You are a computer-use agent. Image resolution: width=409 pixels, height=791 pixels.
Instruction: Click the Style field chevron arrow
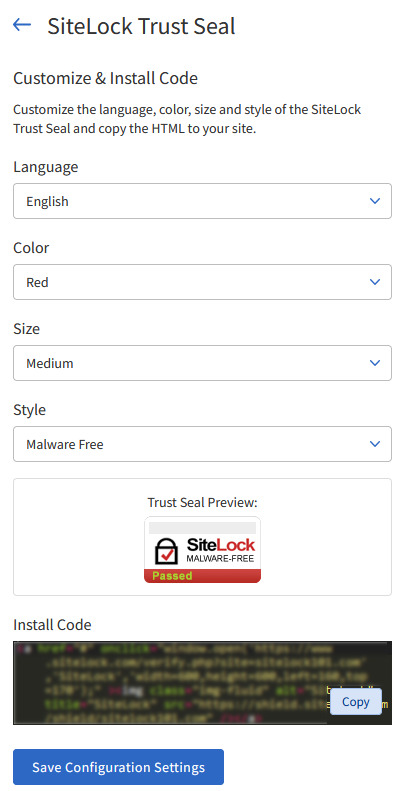pos(375,444)
